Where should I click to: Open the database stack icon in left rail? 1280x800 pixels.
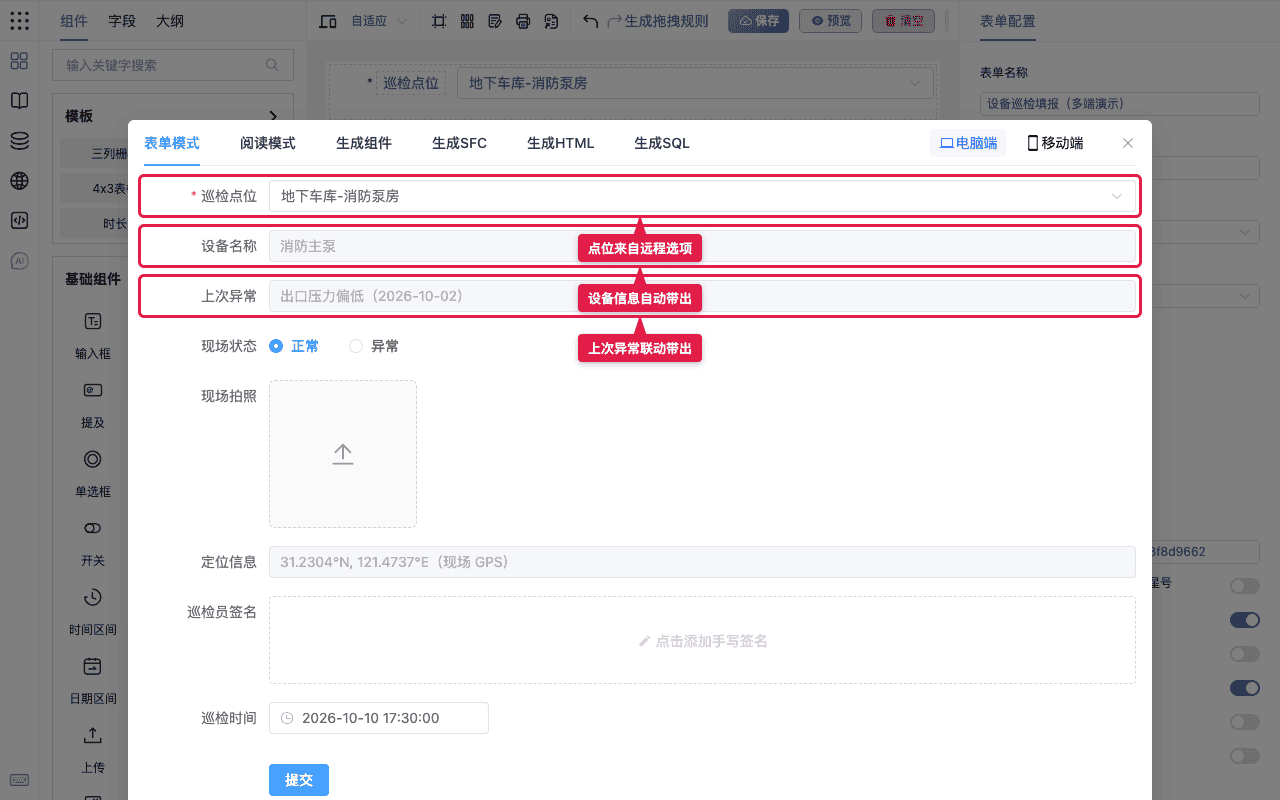click(x=19, y=141)
